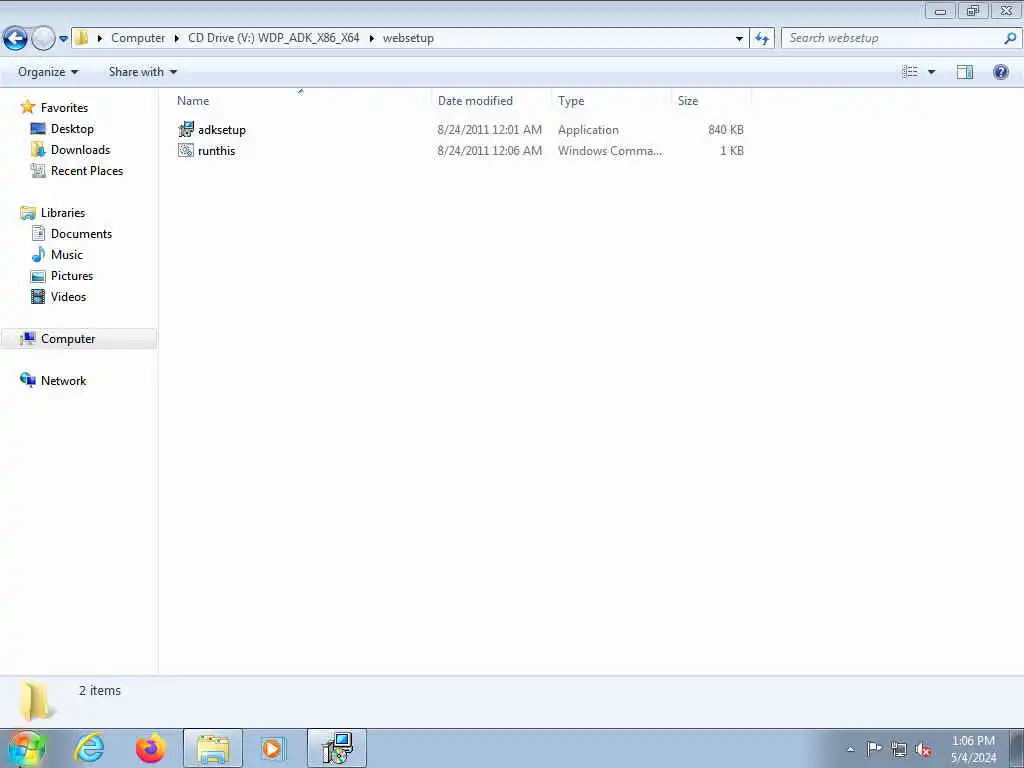Click the Forward navigation arrow button
Image resolution: width=1024 pixels, height=768 pixels.
[43, 39]
